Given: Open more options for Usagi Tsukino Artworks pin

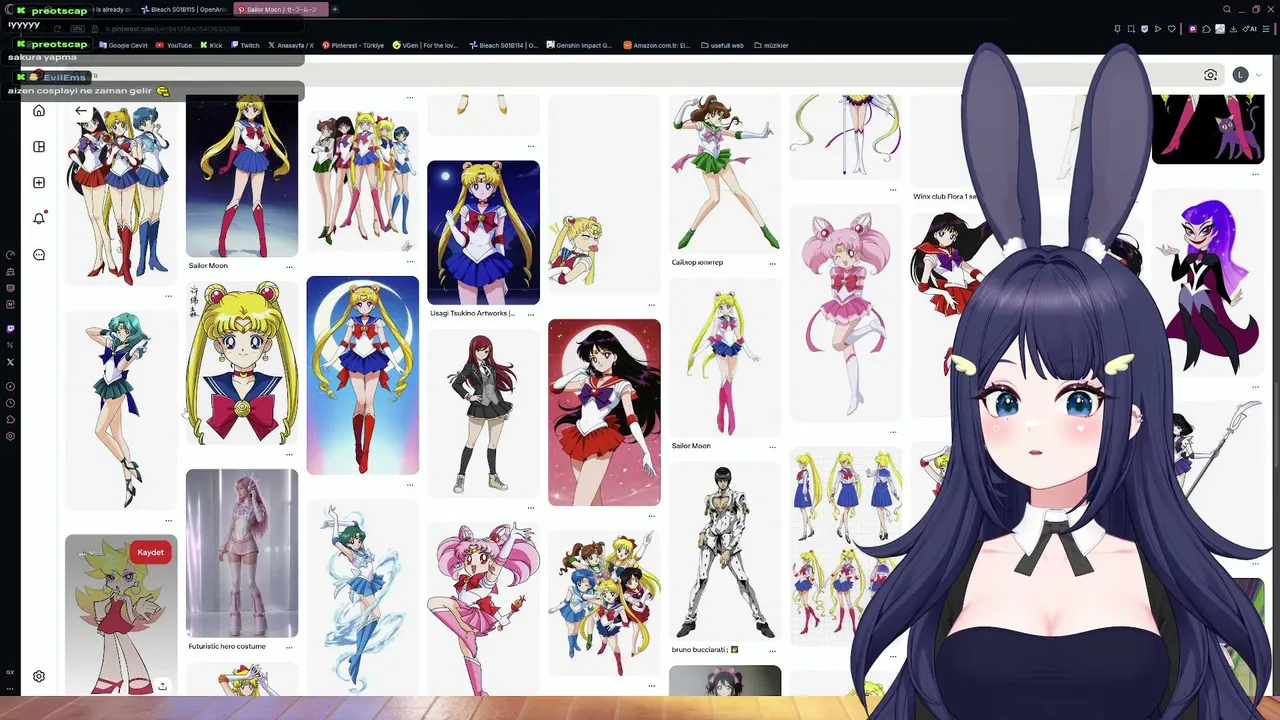Looking at the screenshot, I should click(531, 316).
